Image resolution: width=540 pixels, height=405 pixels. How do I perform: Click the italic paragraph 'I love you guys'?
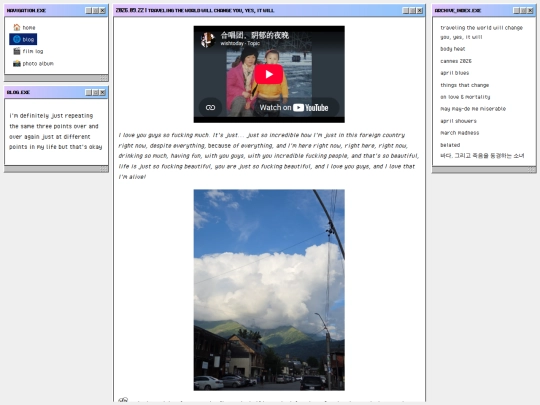pyautogui.click(x=269, y=156)
